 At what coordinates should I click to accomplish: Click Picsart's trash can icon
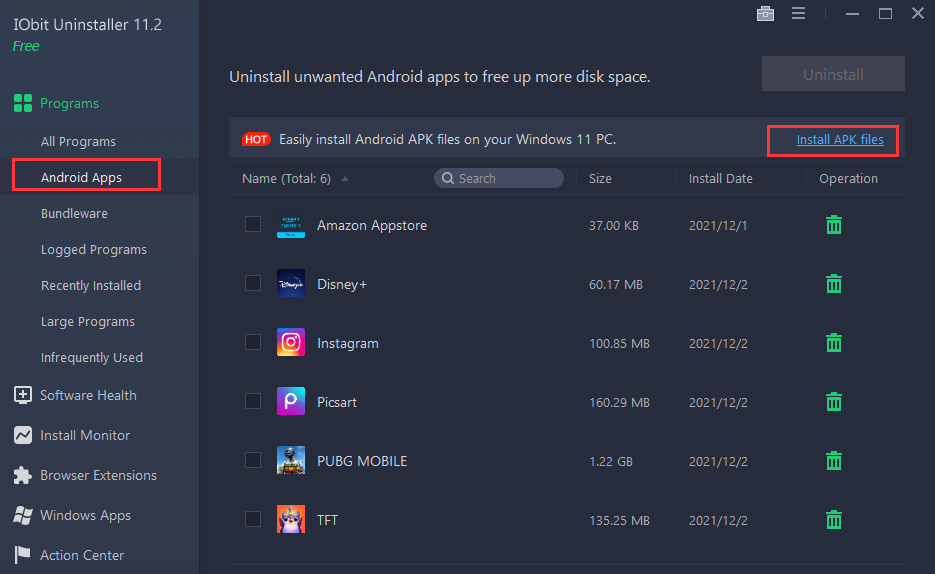[x=834, y=402]
